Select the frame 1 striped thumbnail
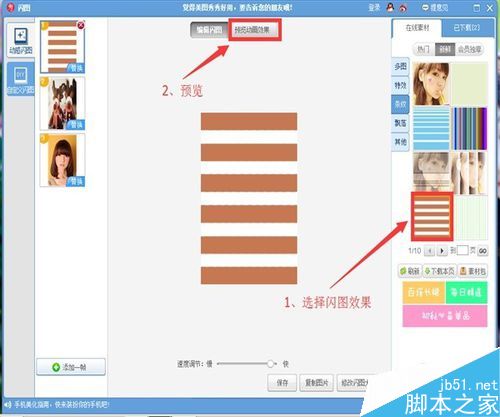This screenshot has width=500, height=417. click(x=62, y=47)
